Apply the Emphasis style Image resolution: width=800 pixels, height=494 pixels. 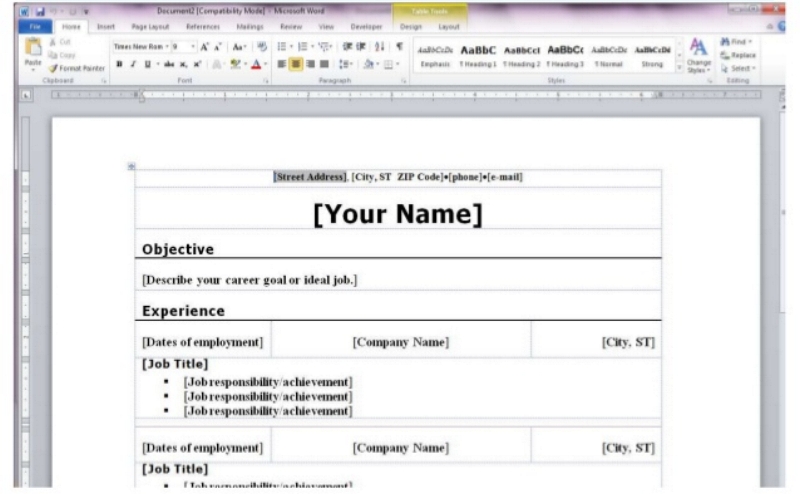click(435, 56)
